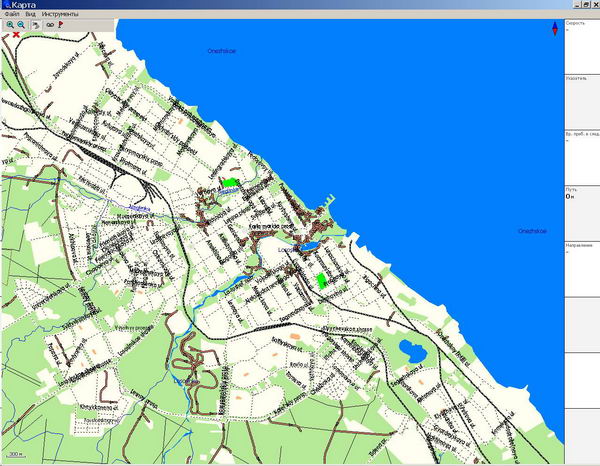Viewport: 600px width, 466px height.
Task: Click the Скорость info panel
Action: coord(581,45)
